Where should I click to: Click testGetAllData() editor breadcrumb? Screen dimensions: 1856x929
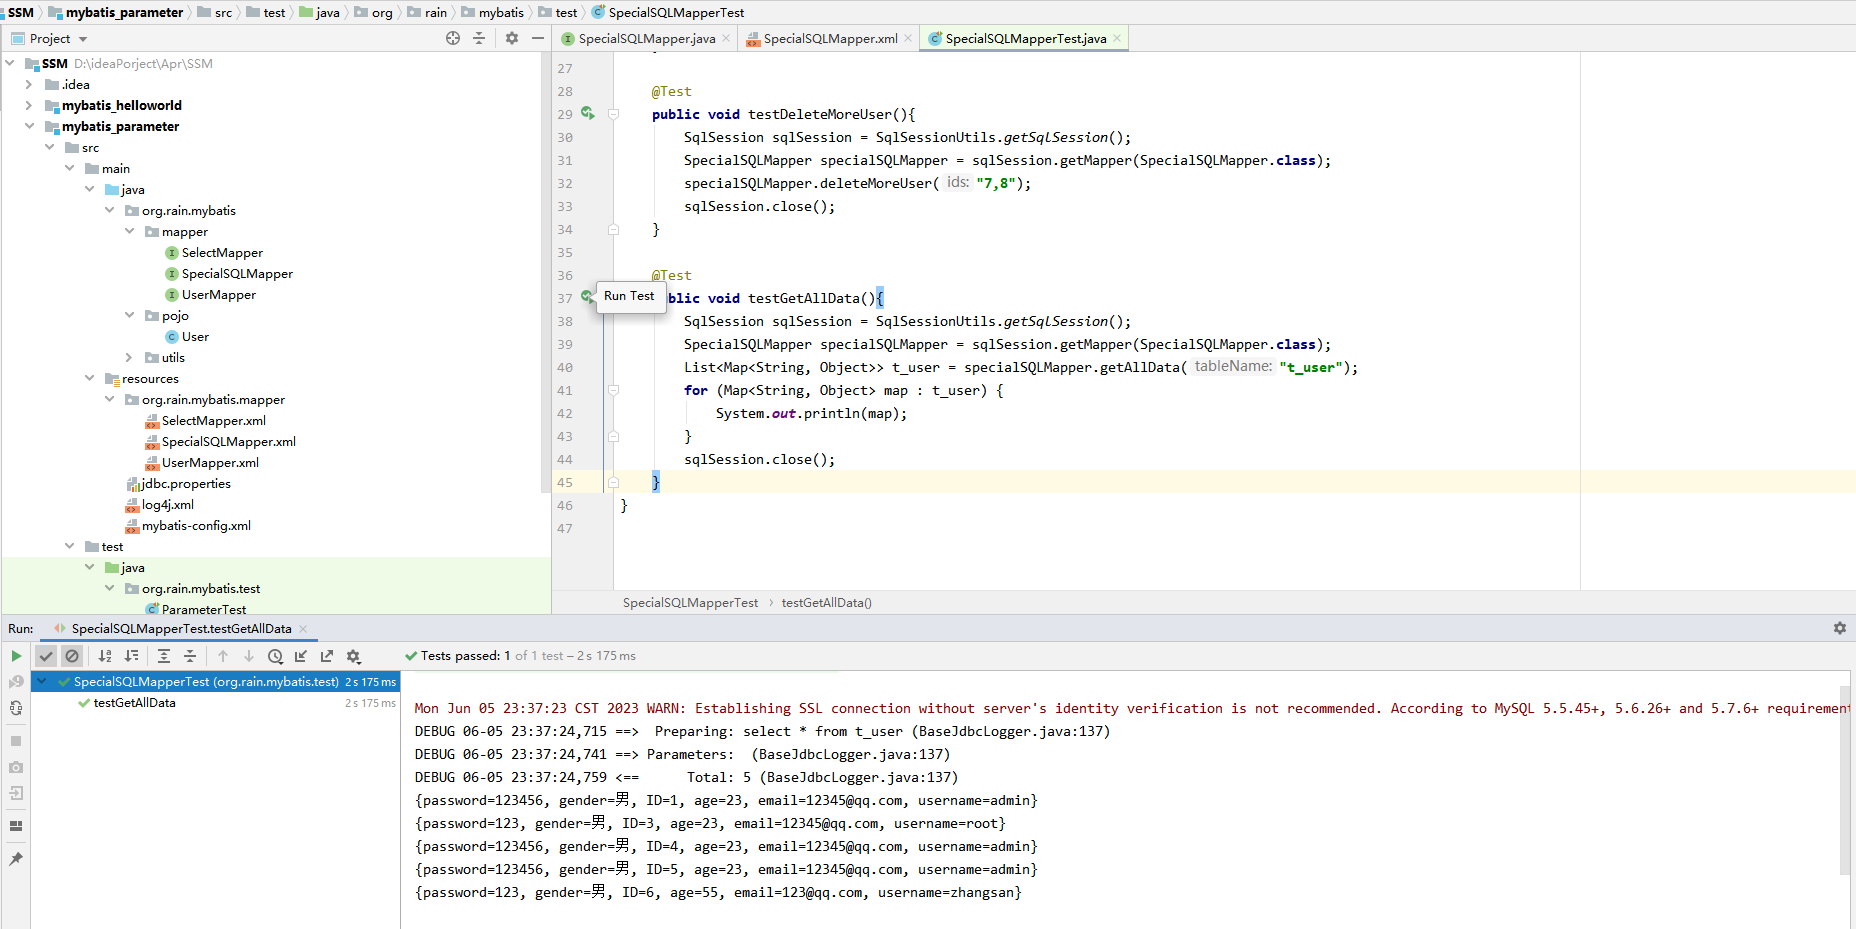(826, 602)
